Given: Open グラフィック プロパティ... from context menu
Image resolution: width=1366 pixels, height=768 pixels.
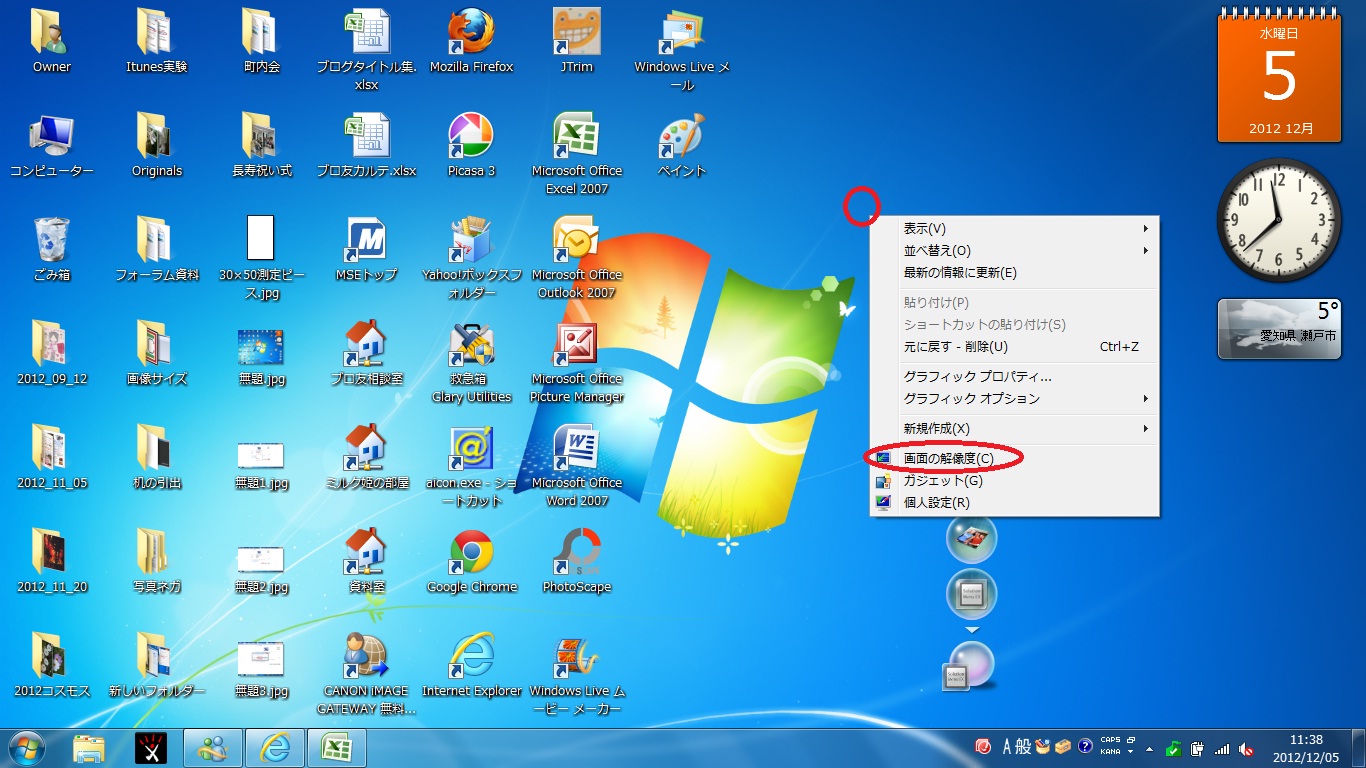Looking at the screenshot, I should pos(1014,377).
